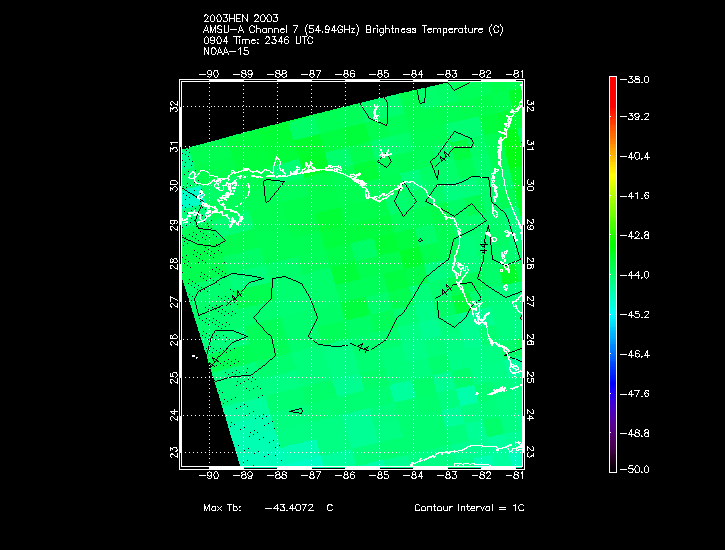725x550 pixels.
Task: Click the "23" latitude label on left axis
Action: [x=174, y=452]
